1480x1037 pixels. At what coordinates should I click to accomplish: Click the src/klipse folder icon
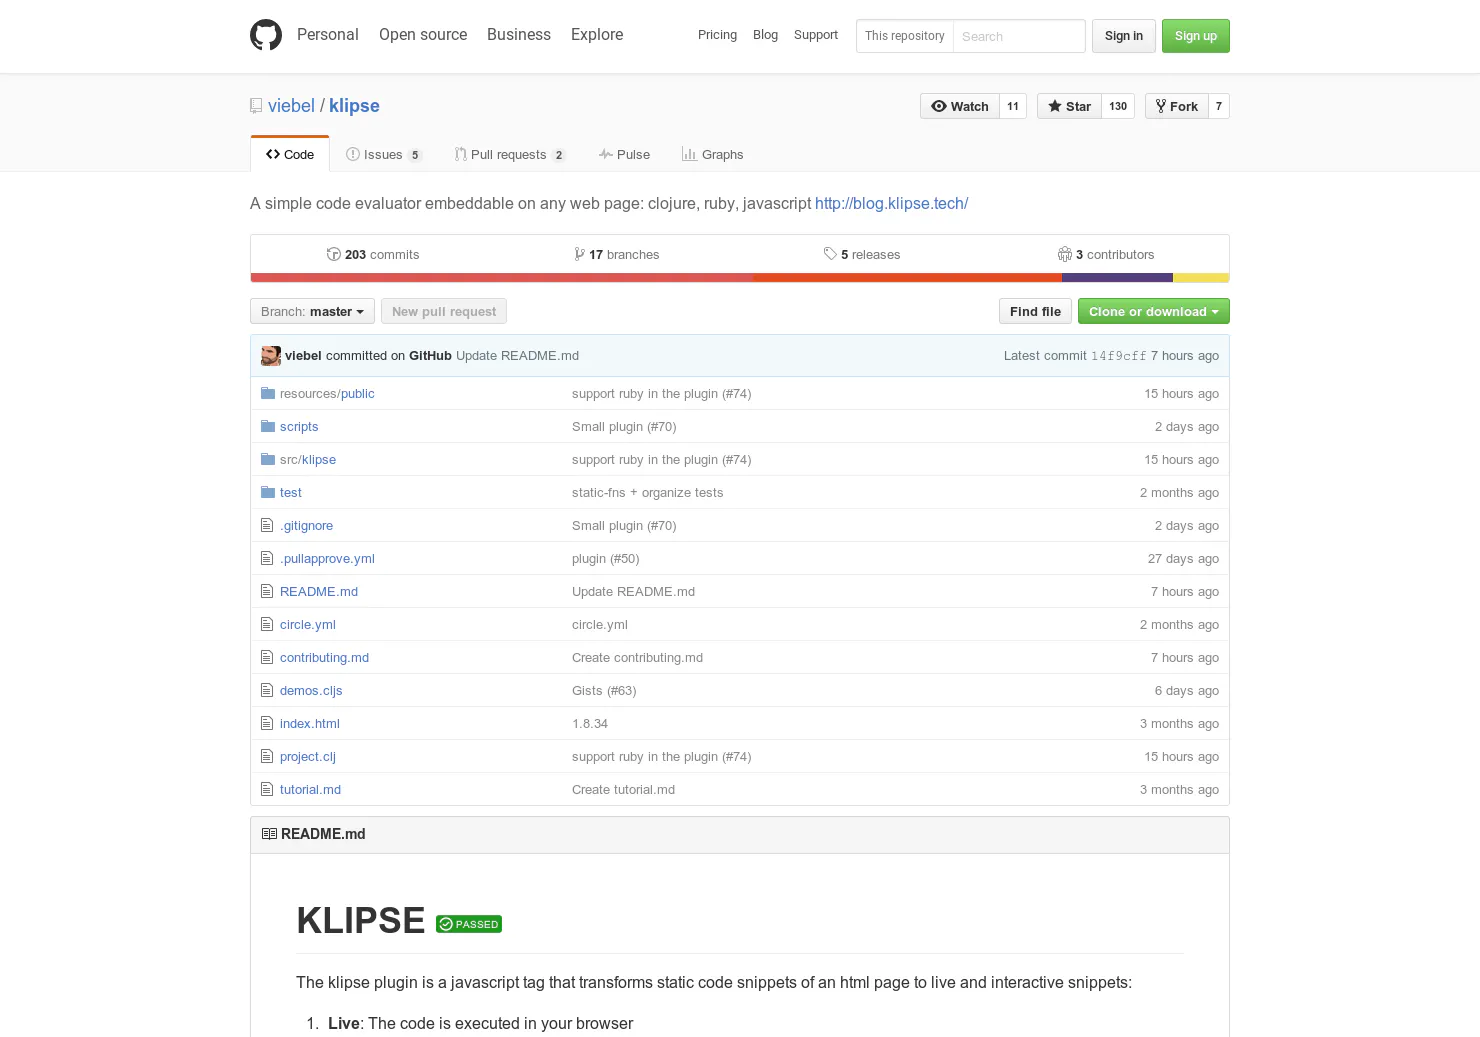coord(268,459)
